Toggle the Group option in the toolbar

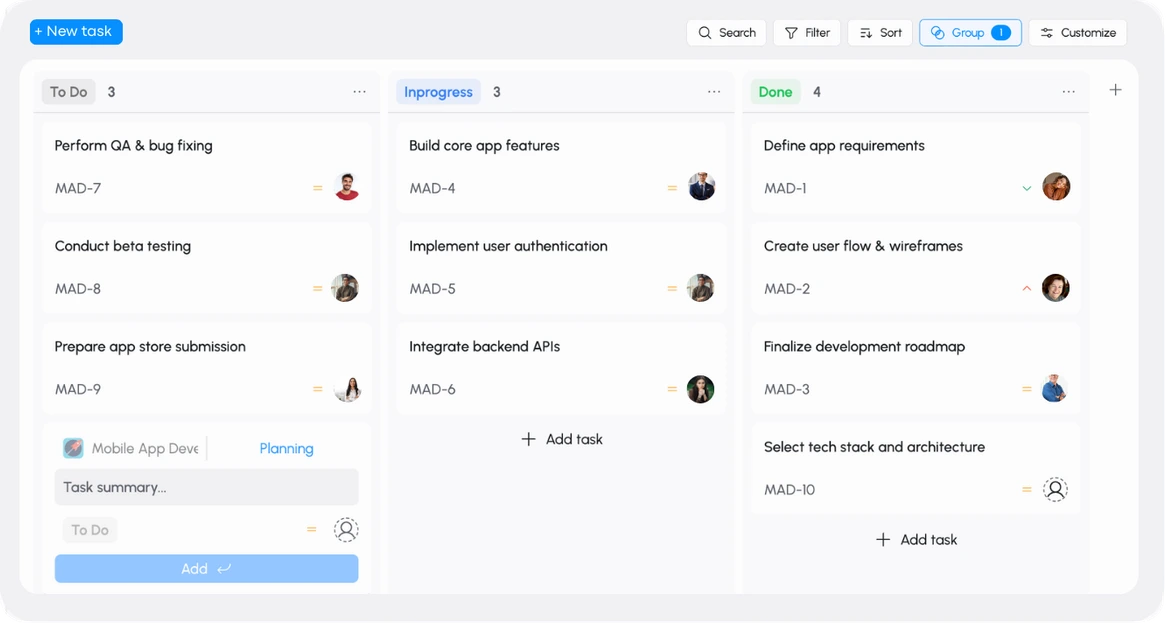pos(969,33)
